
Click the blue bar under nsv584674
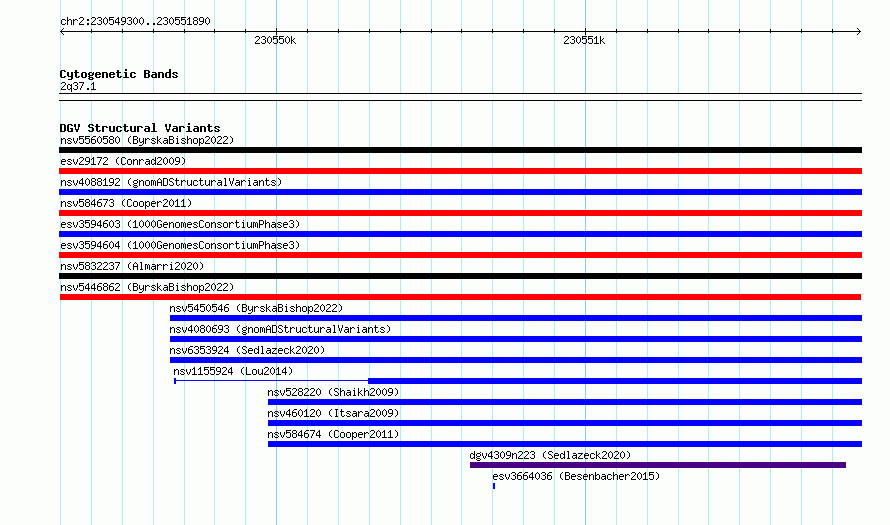coord(565,444)
